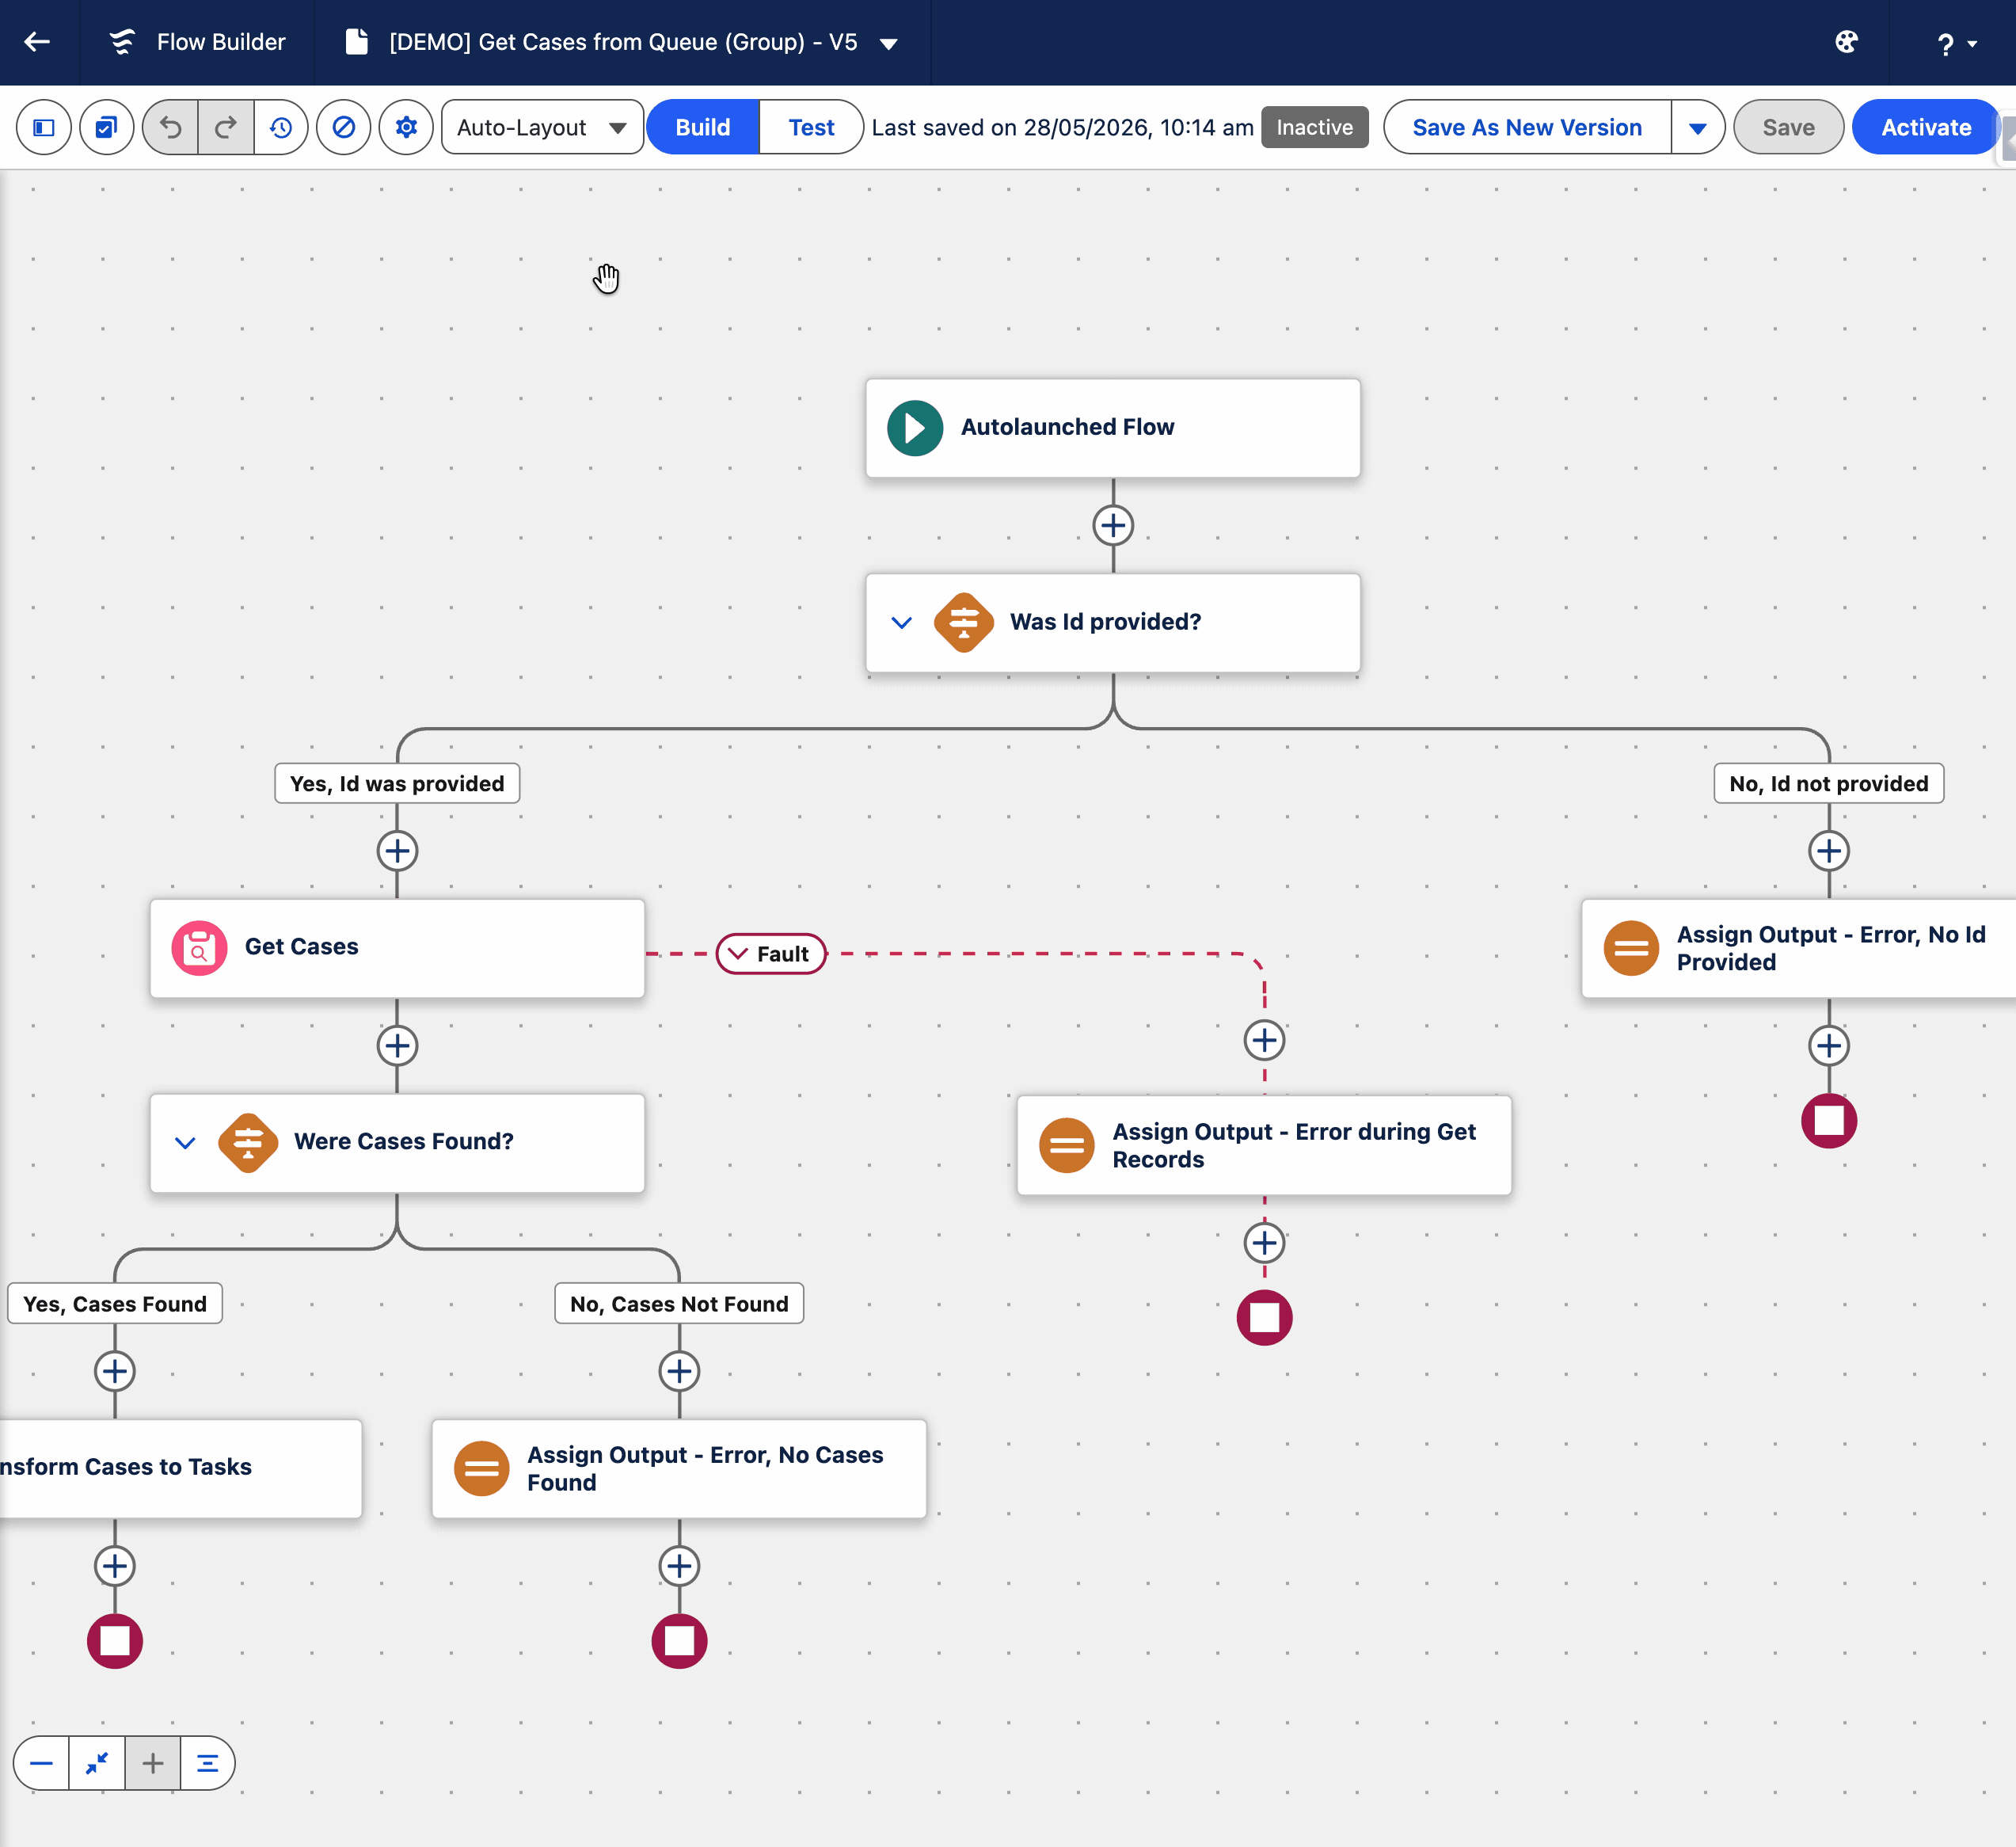
Task: Open version history clock icon
Action: 281,127
